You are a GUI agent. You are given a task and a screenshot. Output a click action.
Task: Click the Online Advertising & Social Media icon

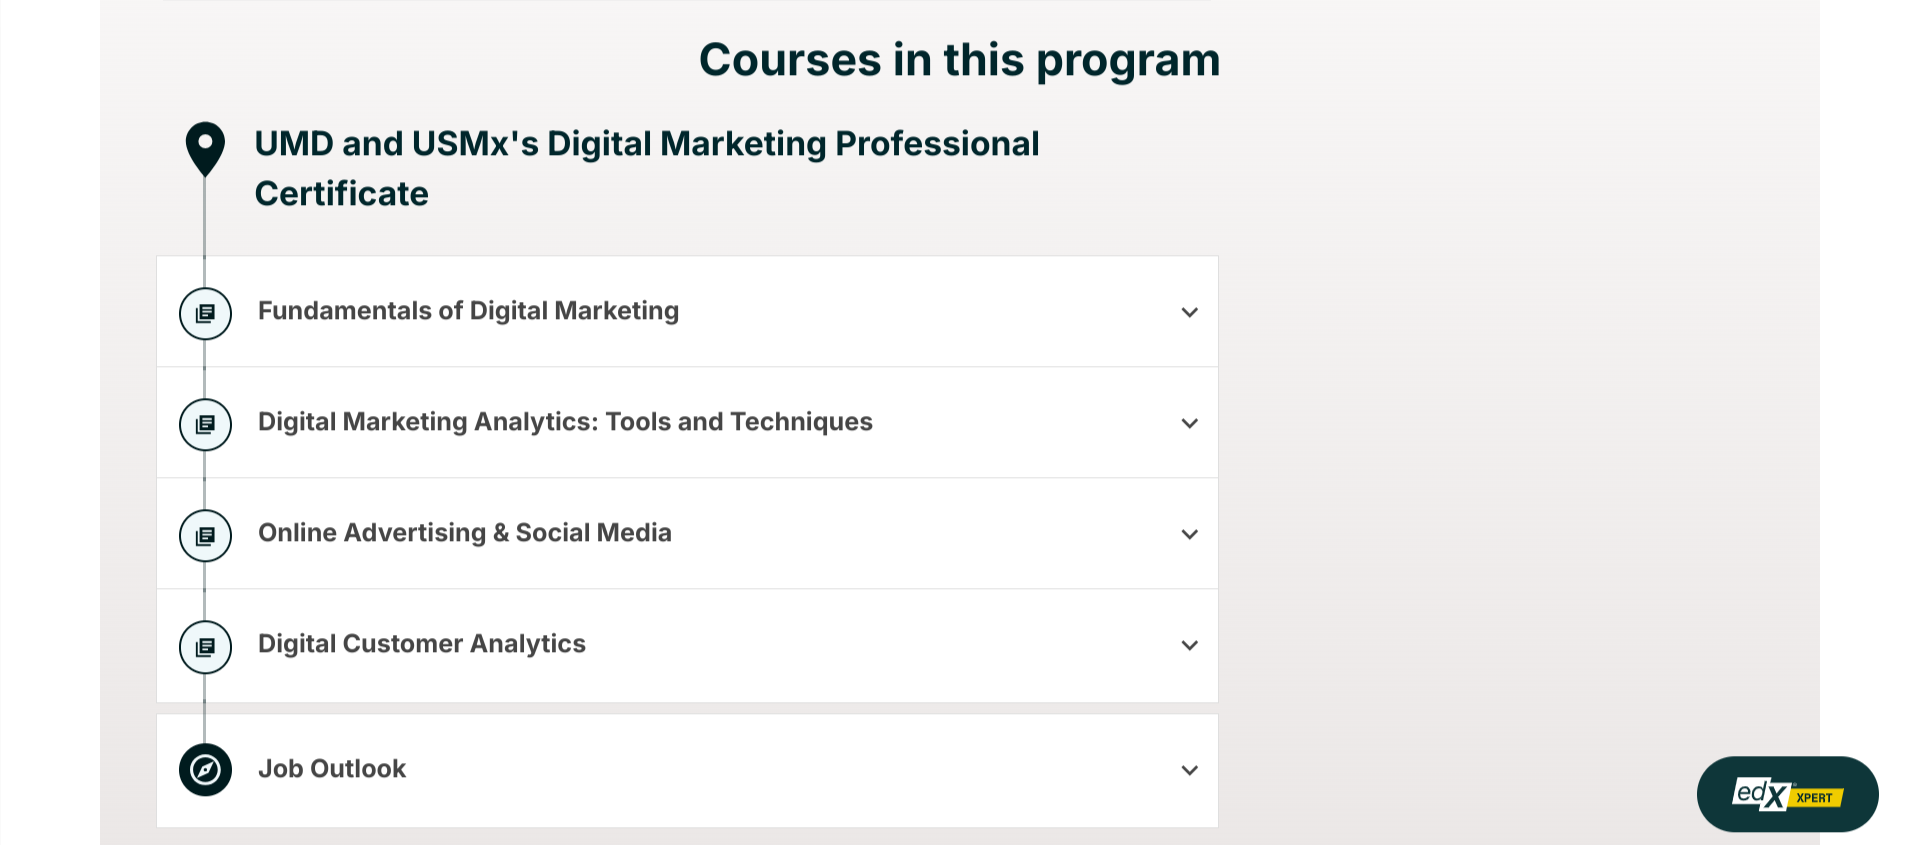pyautogui.click(x=205, y=535)
